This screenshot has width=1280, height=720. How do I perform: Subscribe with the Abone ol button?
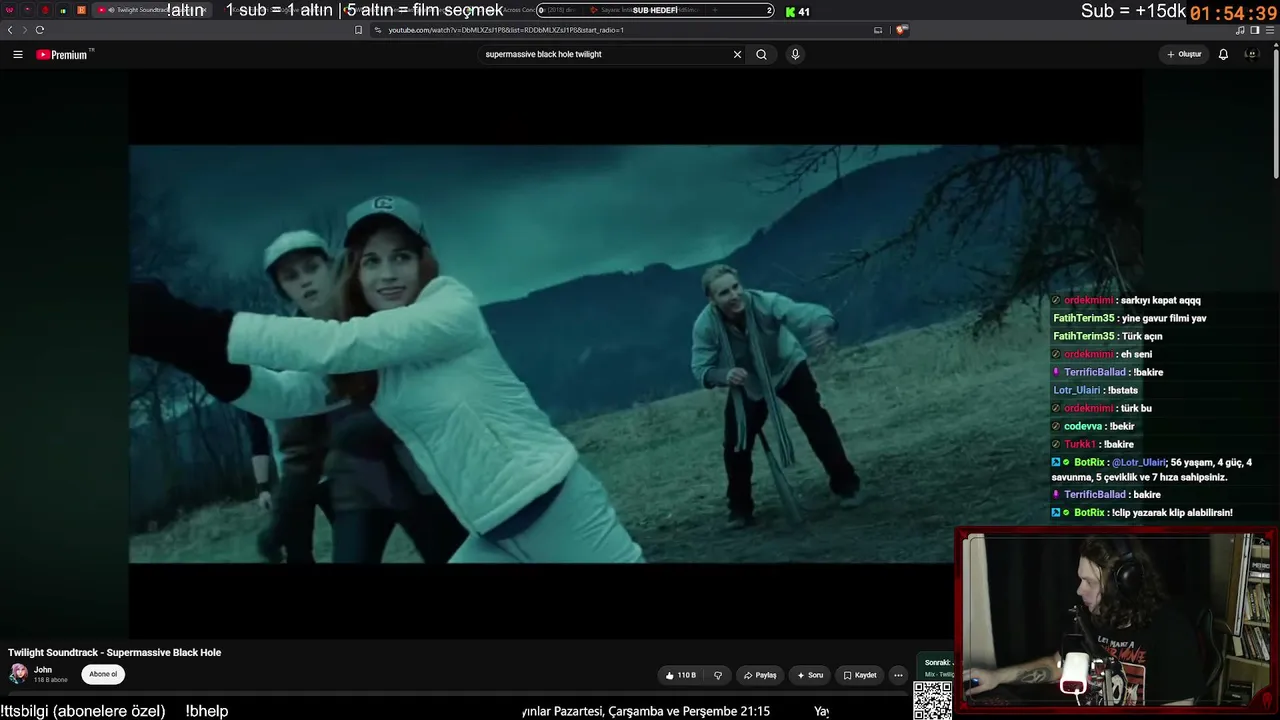[x=103, y=674]
